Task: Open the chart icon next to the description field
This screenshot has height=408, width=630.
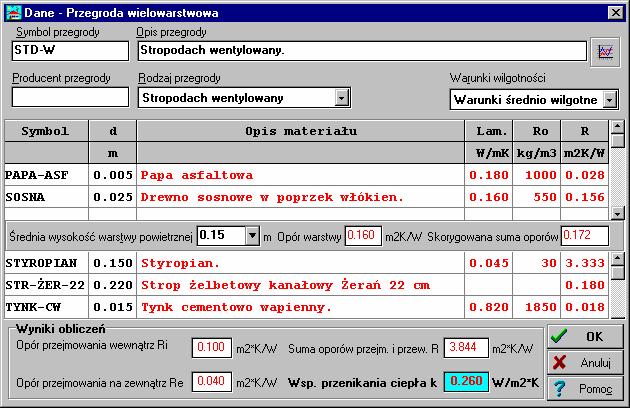Action: pos(605,52)
